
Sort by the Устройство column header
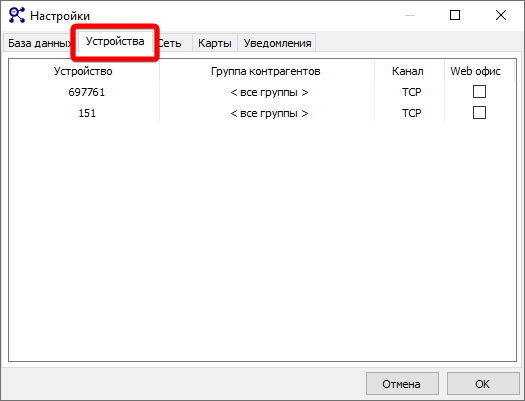point(84,71)
